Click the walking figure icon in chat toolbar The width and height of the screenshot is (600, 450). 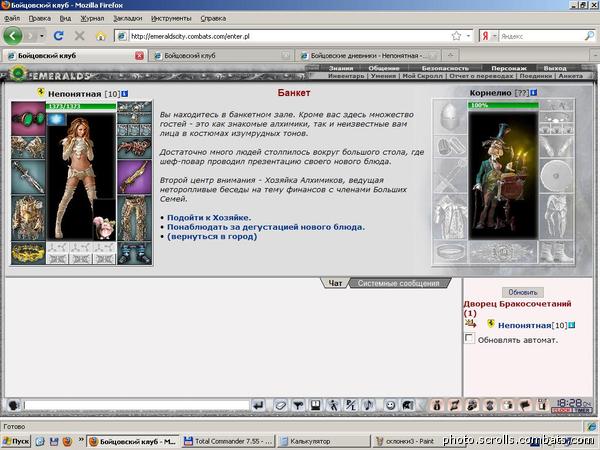[333, 405]
